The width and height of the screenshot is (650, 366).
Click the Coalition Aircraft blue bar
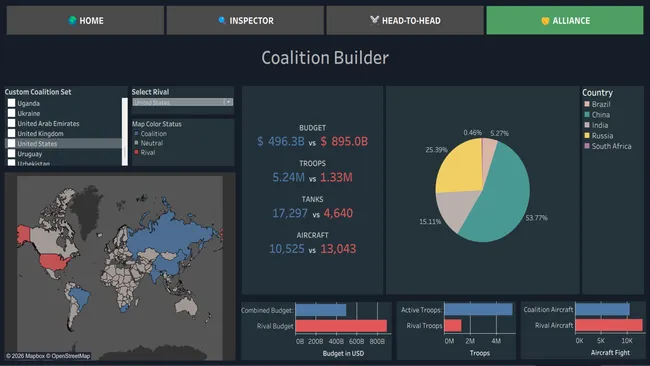click(602, 309)
